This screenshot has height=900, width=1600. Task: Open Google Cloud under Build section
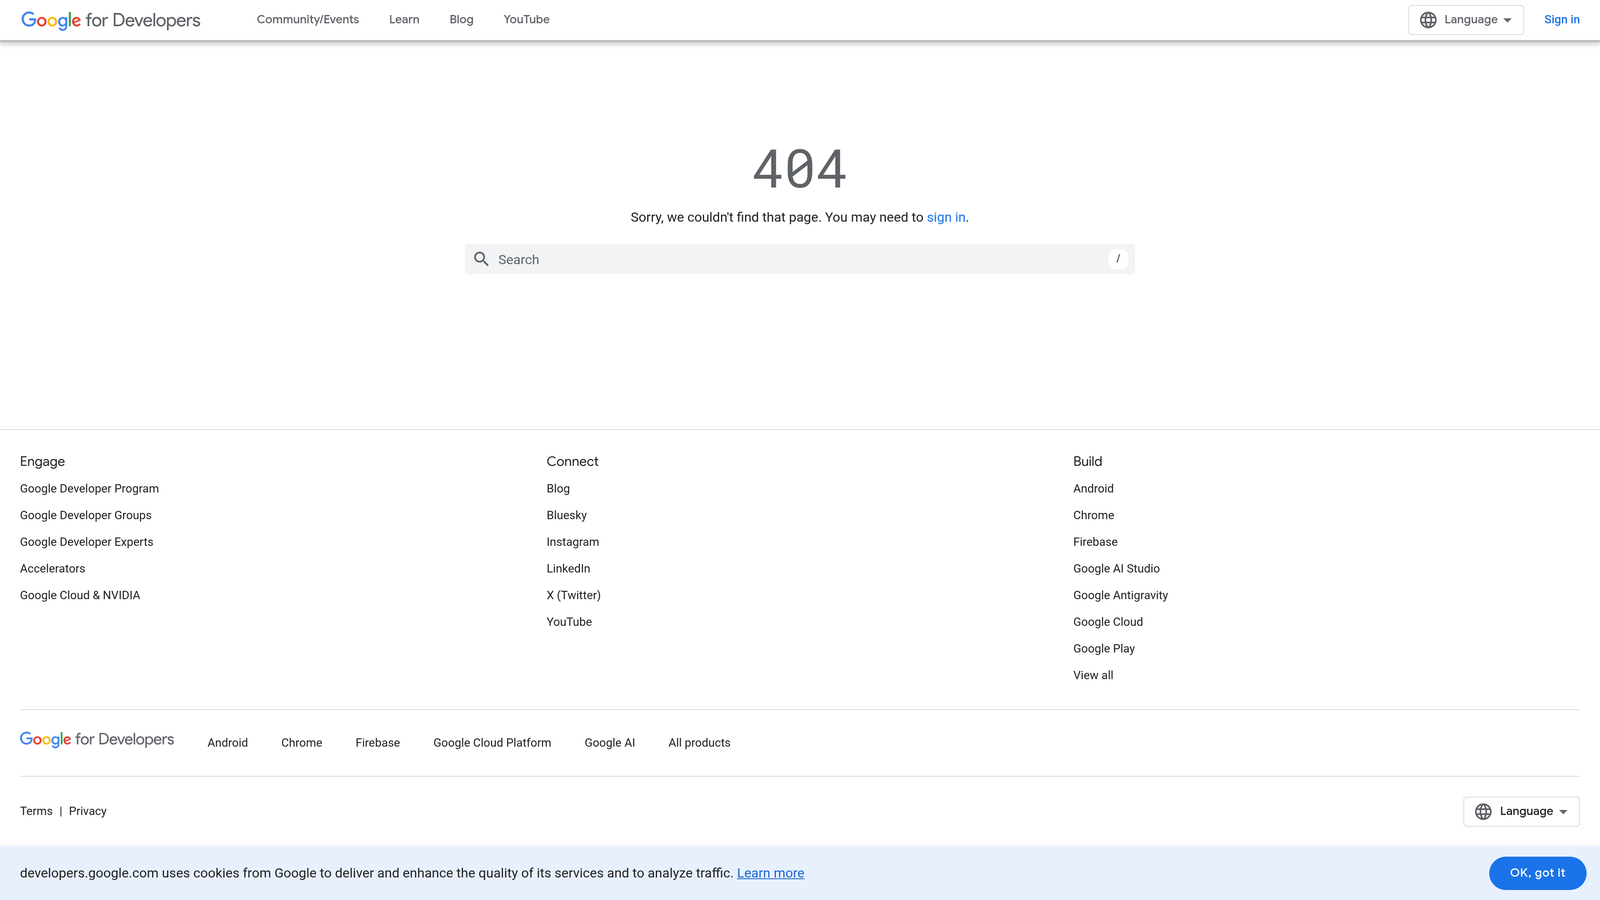[1108, 622]
